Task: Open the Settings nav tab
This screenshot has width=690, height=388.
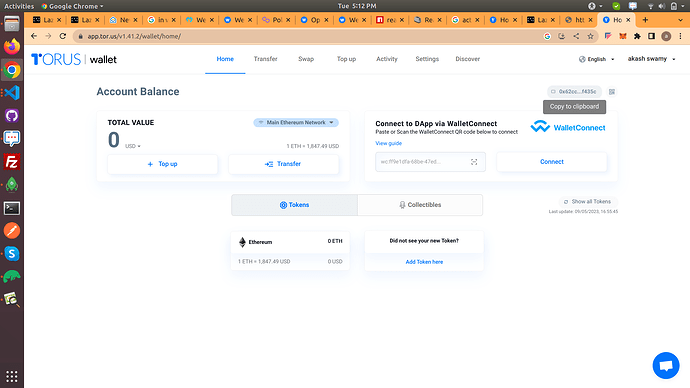Action: pos(427,59)
